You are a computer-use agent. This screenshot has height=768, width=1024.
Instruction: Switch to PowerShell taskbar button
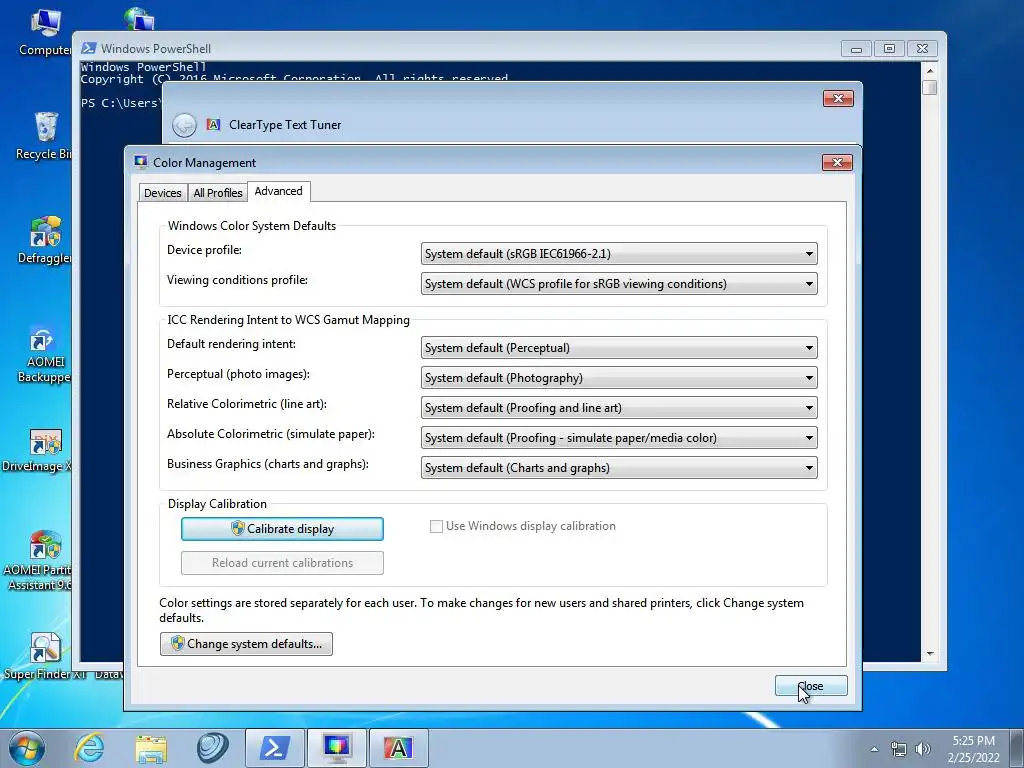(274, 748)
